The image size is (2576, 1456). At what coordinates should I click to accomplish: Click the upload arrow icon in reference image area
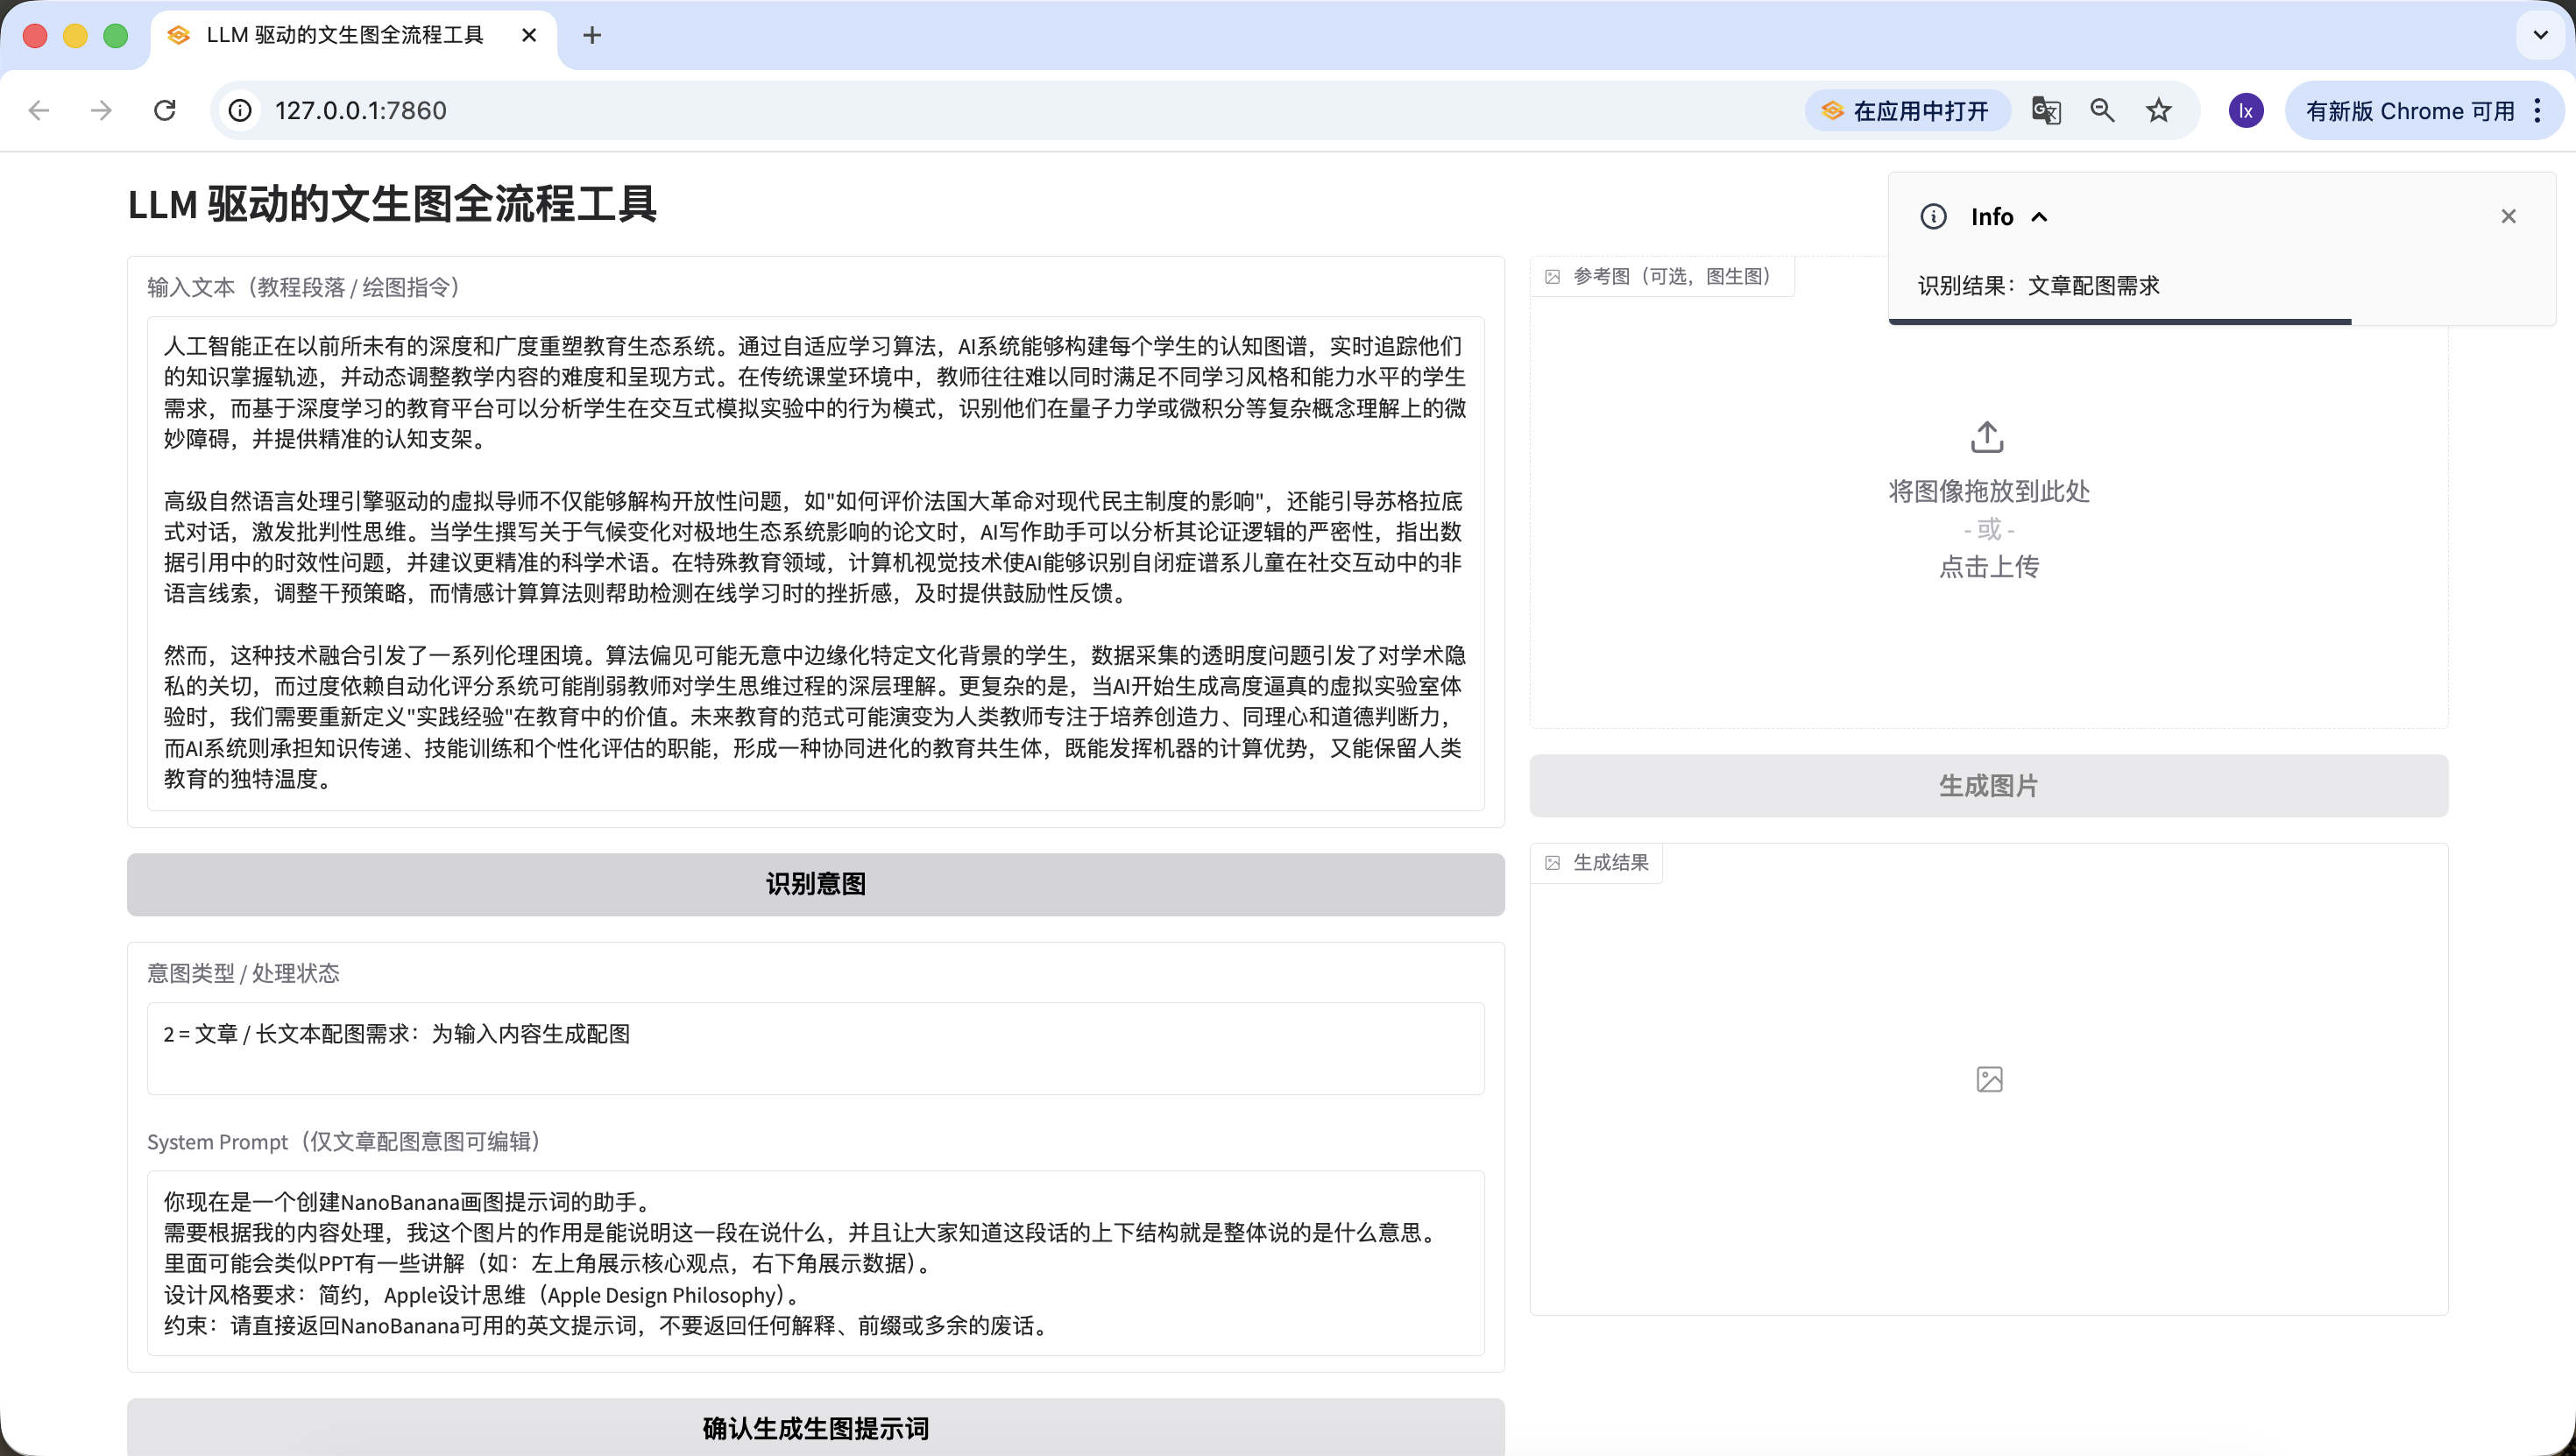(x=1987, y=437)
